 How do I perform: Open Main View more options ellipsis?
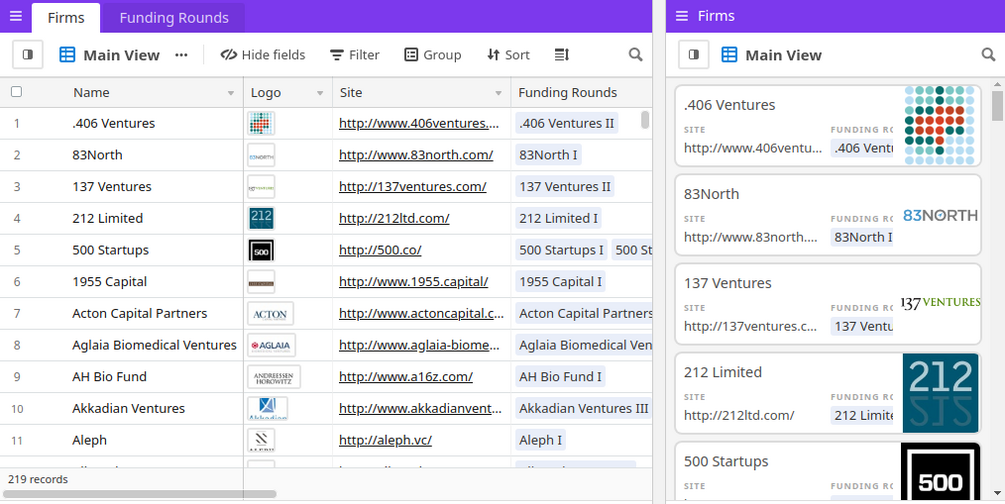[x=181, y=55]
